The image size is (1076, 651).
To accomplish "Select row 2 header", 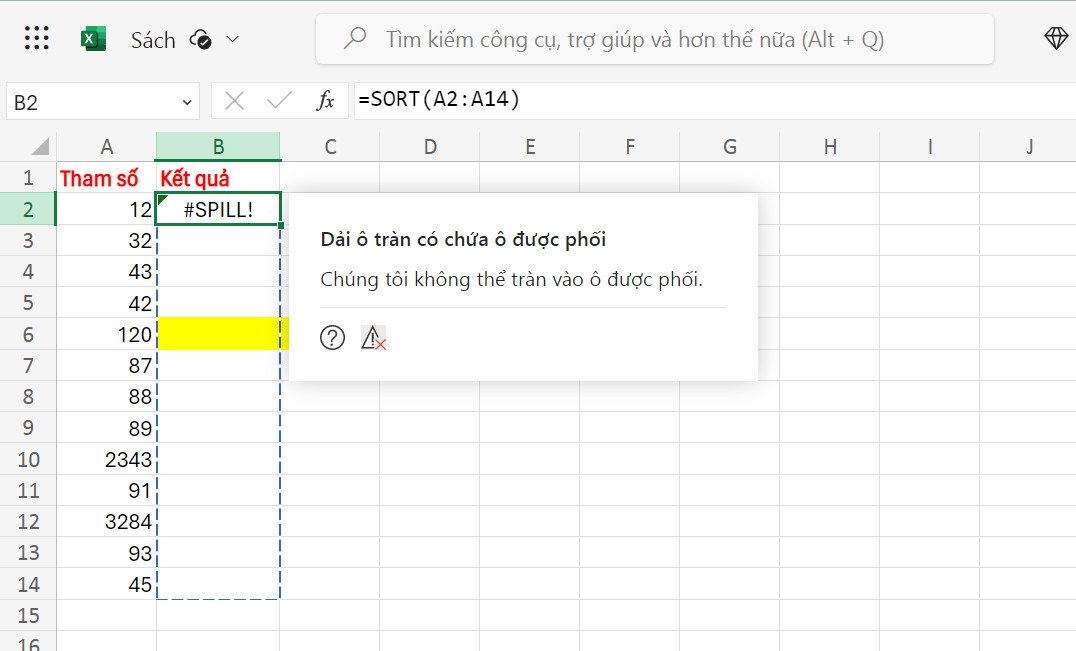I will (28, 209).
